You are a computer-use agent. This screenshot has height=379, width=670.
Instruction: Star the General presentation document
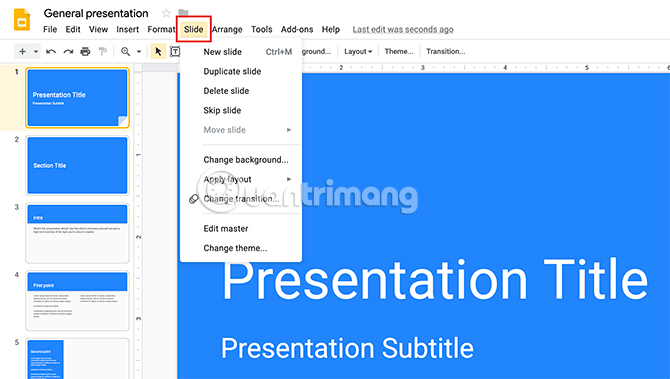[x=166, y=13]
